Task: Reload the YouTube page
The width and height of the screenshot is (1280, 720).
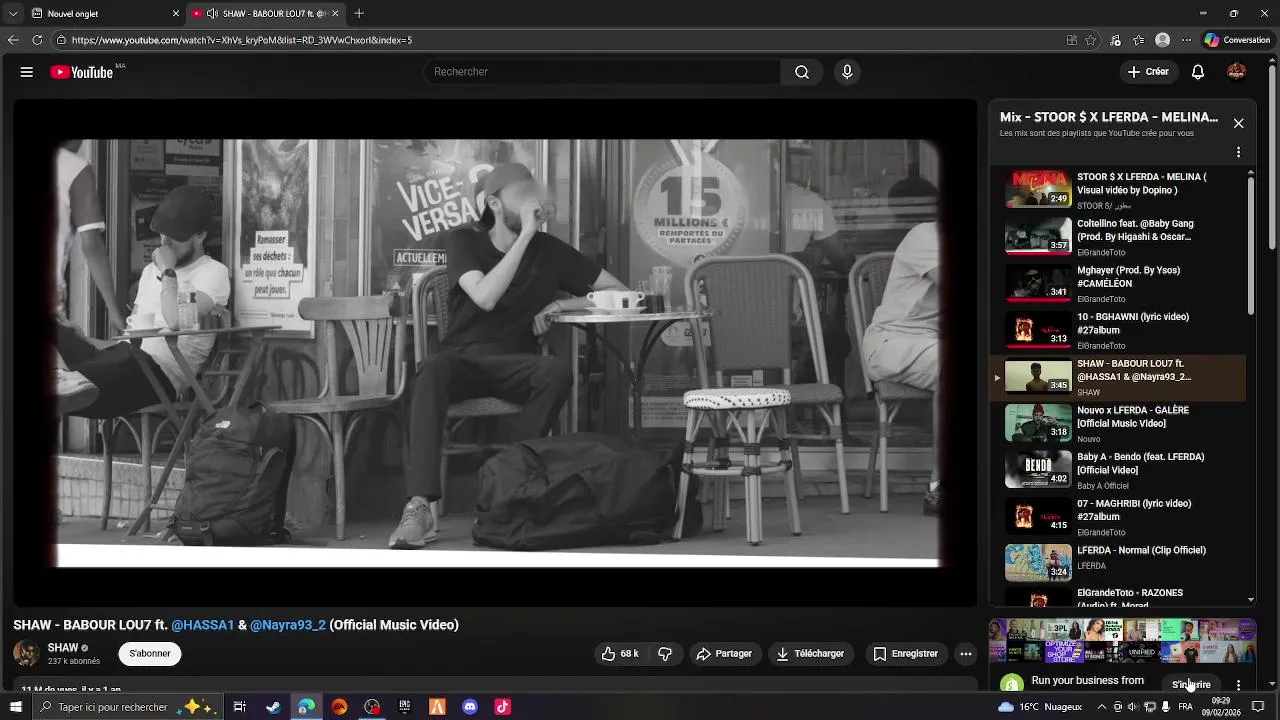Action: click(37, 40)
